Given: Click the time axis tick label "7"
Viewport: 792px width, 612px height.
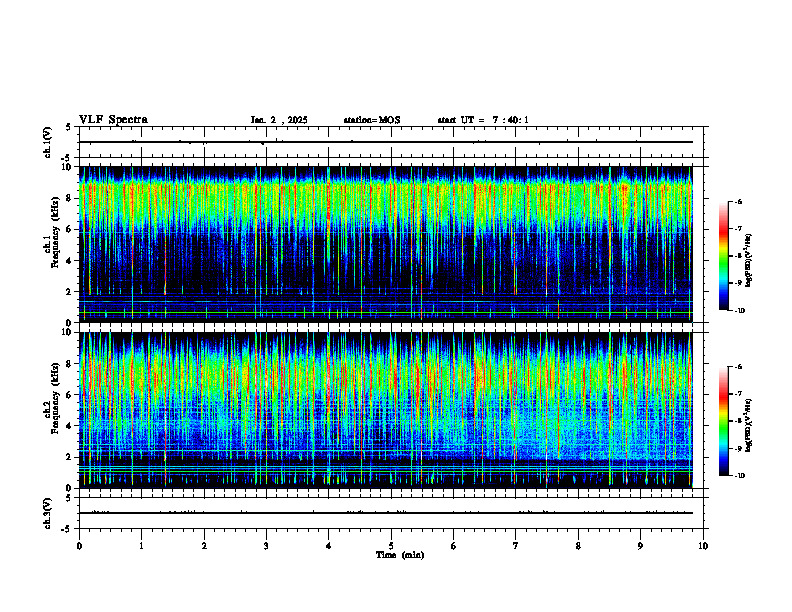Looking at the screenshot, I should click(x=516, y=546).
